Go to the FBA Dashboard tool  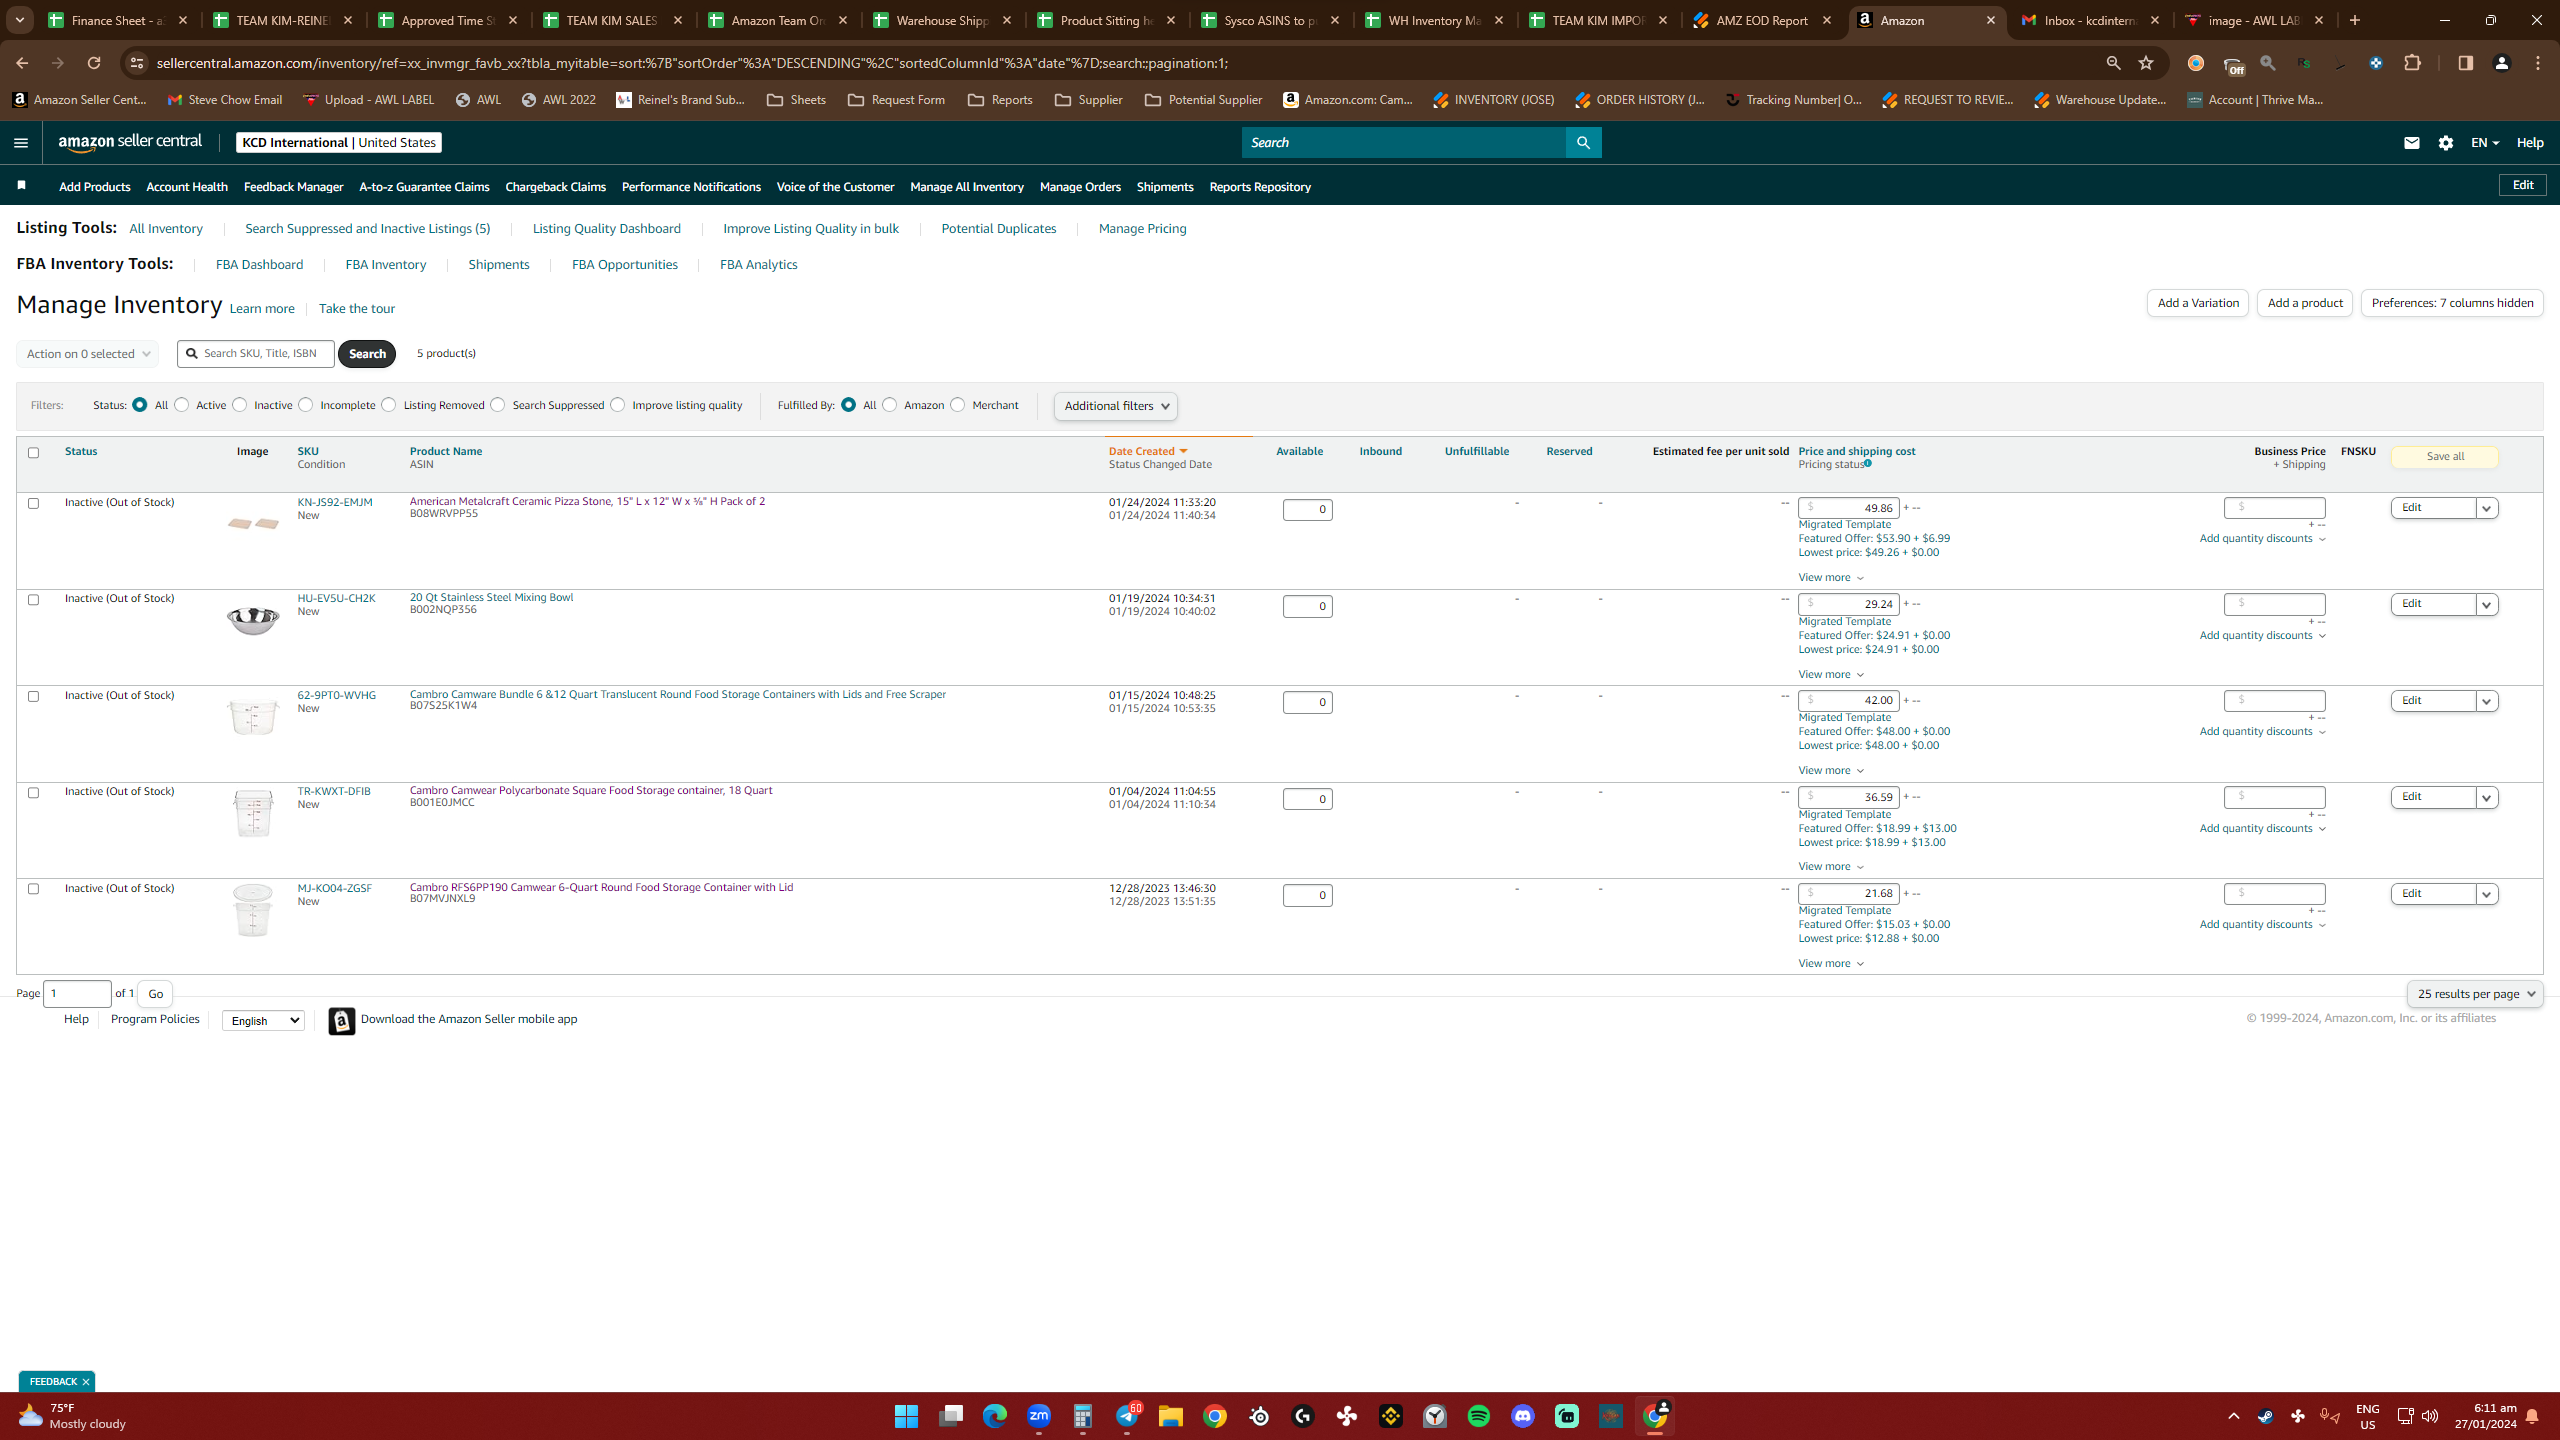pos(259,265)
